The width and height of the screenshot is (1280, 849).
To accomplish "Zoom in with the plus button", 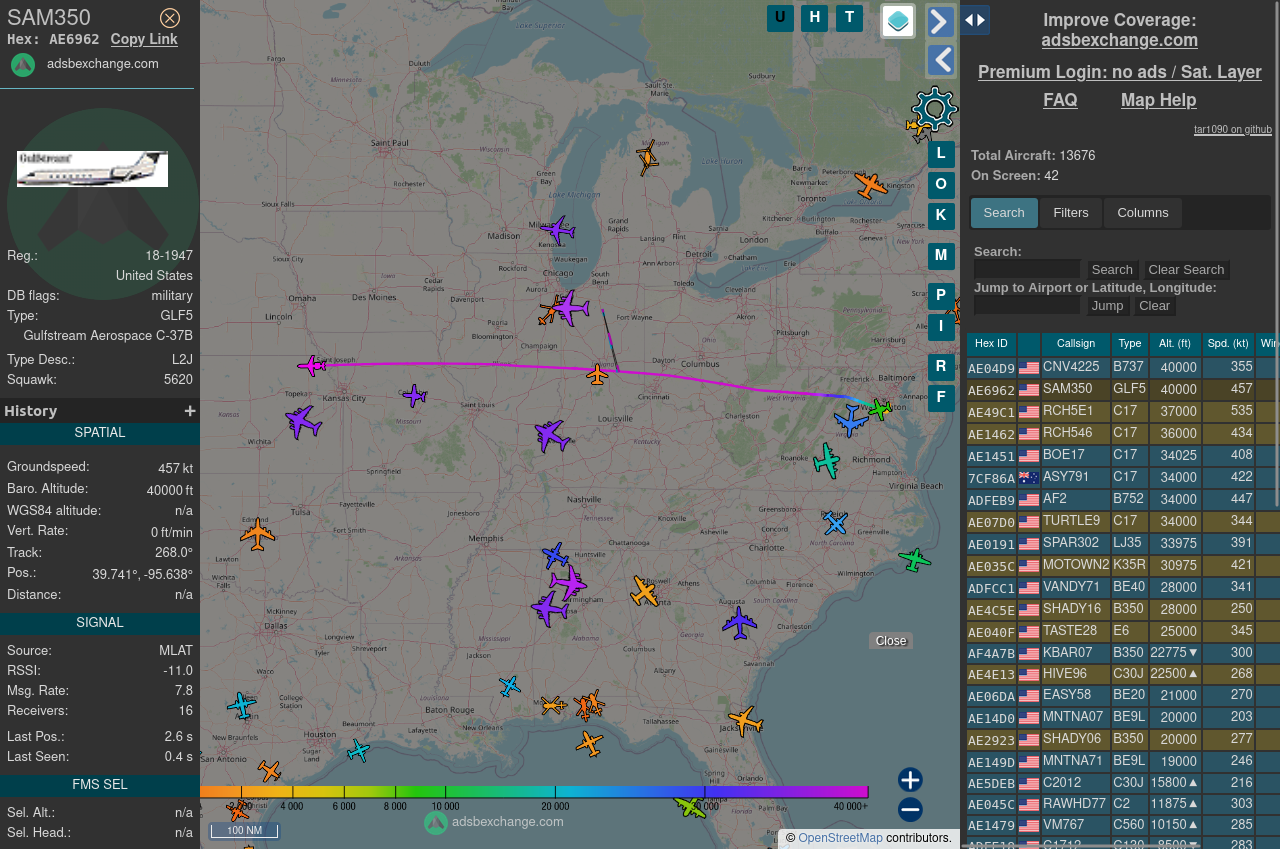I will click(x=910, y=780).
